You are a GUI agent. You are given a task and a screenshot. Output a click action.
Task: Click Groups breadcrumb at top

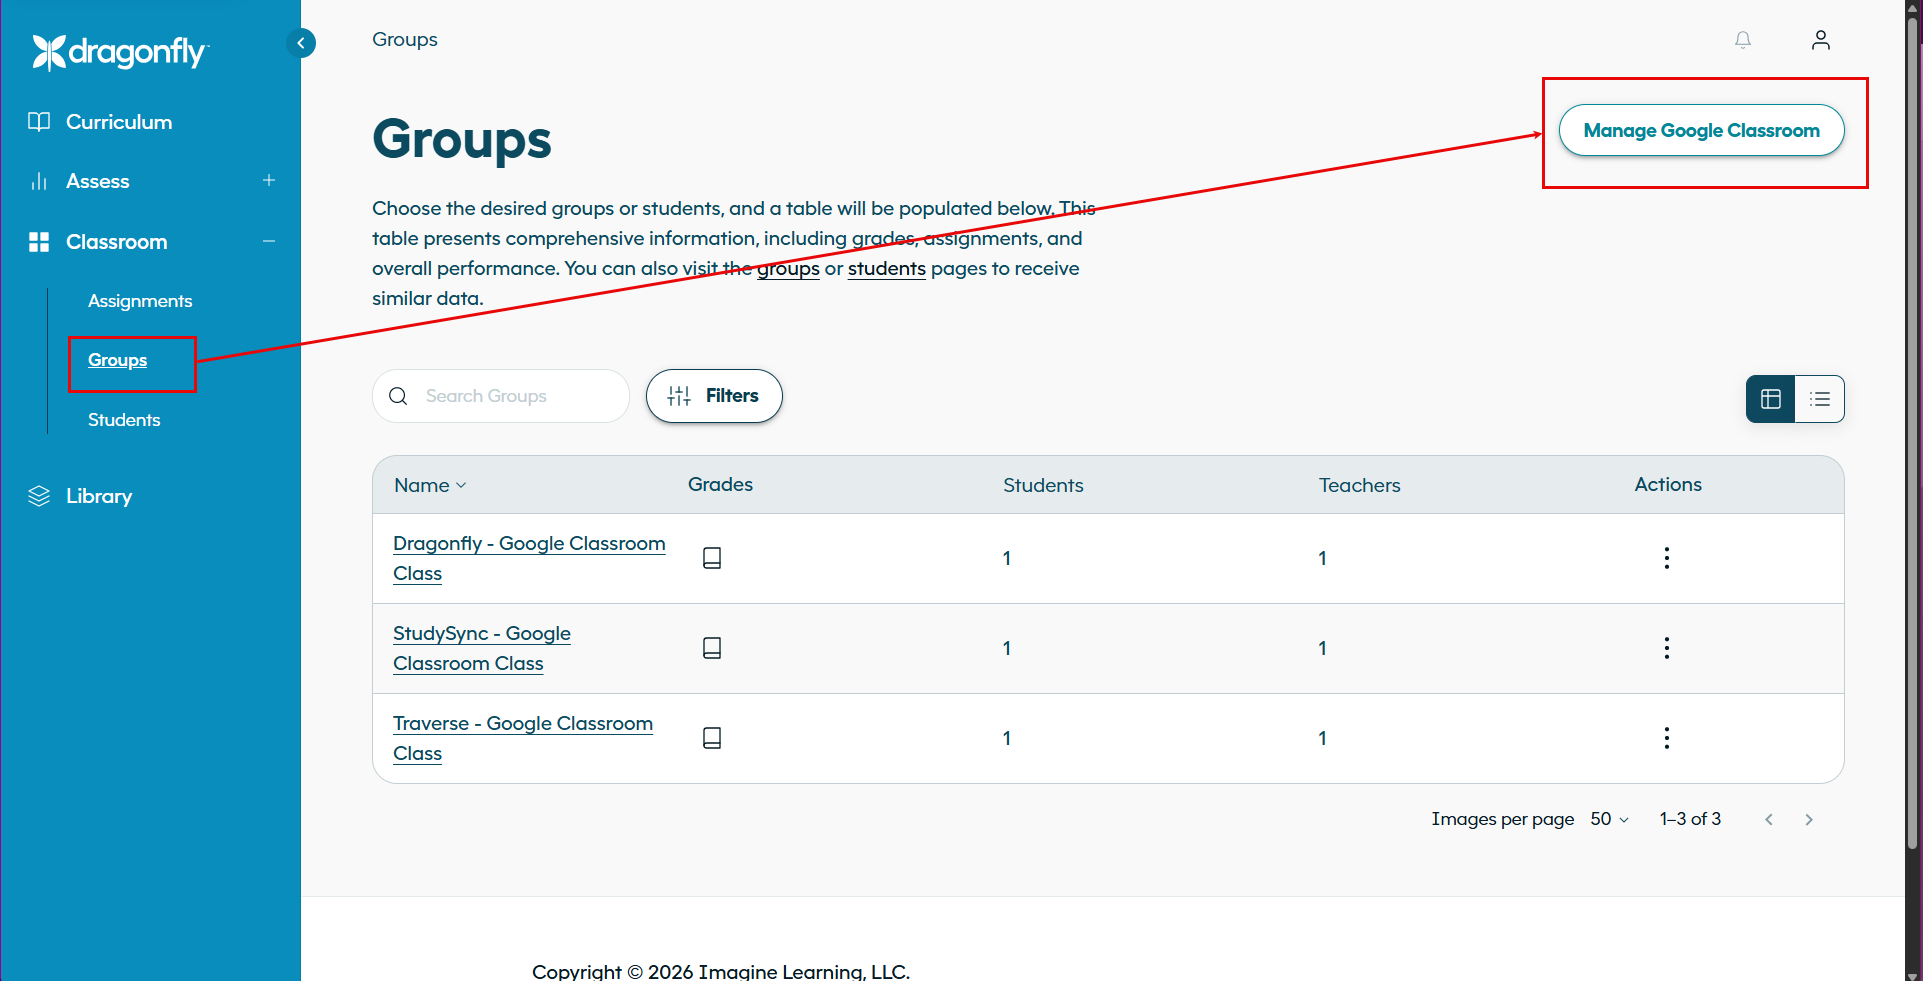[x=405, y=39]
